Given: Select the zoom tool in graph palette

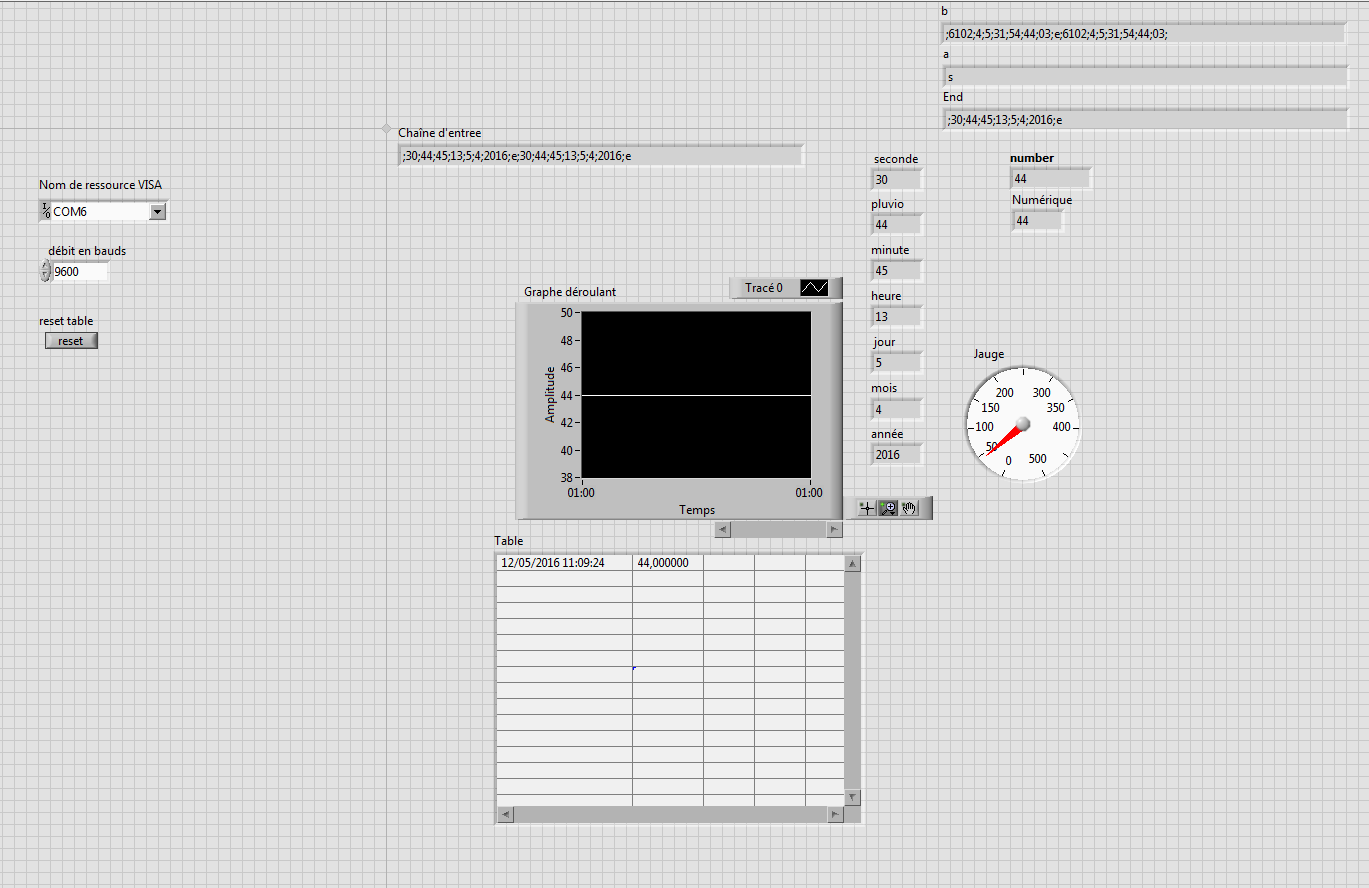Looking at the screenshot, I should click(x=888, y=508).
